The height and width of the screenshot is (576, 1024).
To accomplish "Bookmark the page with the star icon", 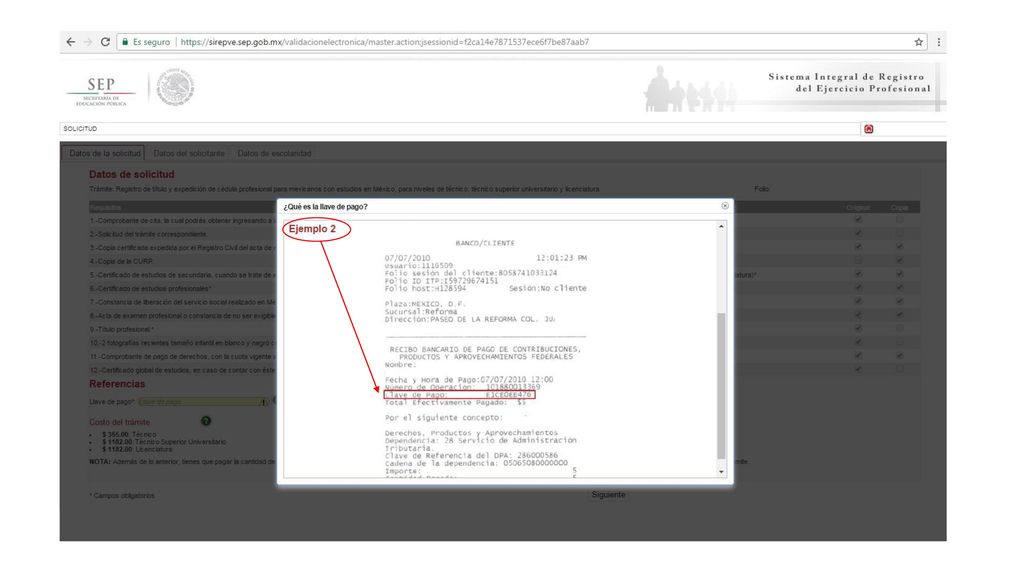I will pos(918,42).
